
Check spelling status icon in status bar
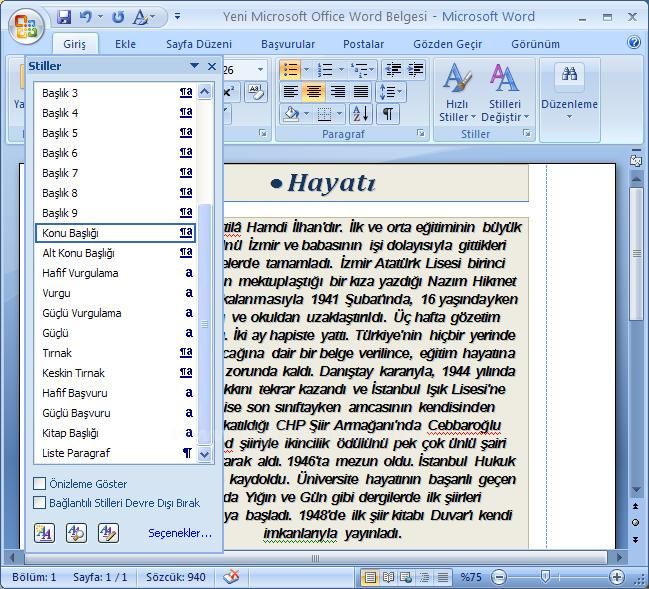pyautogui.click(x=231, y=577)
